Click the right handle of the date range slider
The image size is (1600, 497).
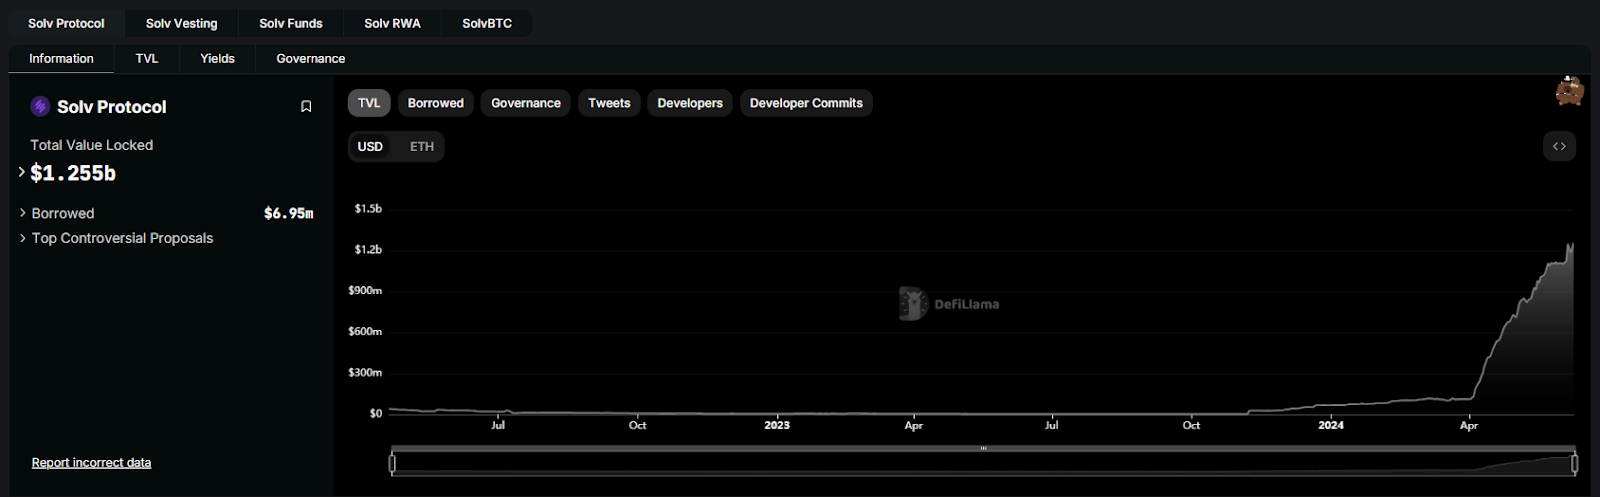tap(1575, 463)
